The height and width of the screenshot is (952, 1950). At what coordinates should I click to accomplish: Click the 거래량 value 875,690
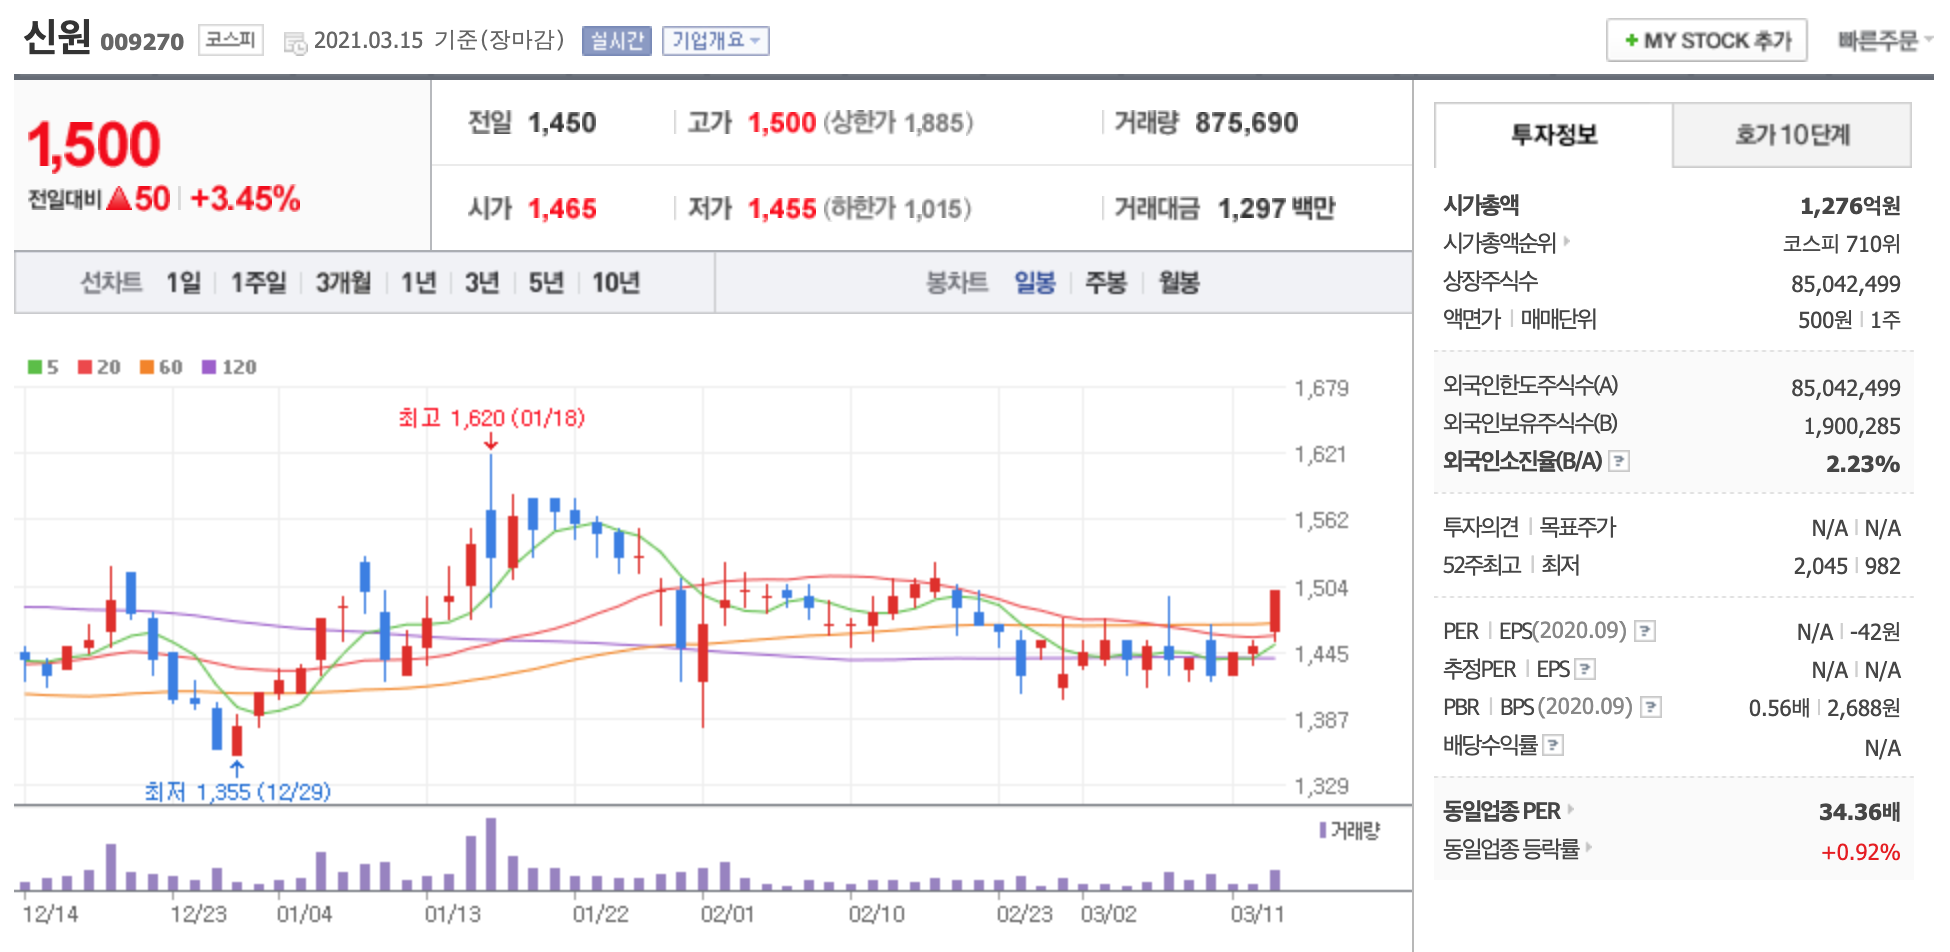click(x=1247, y=123)
